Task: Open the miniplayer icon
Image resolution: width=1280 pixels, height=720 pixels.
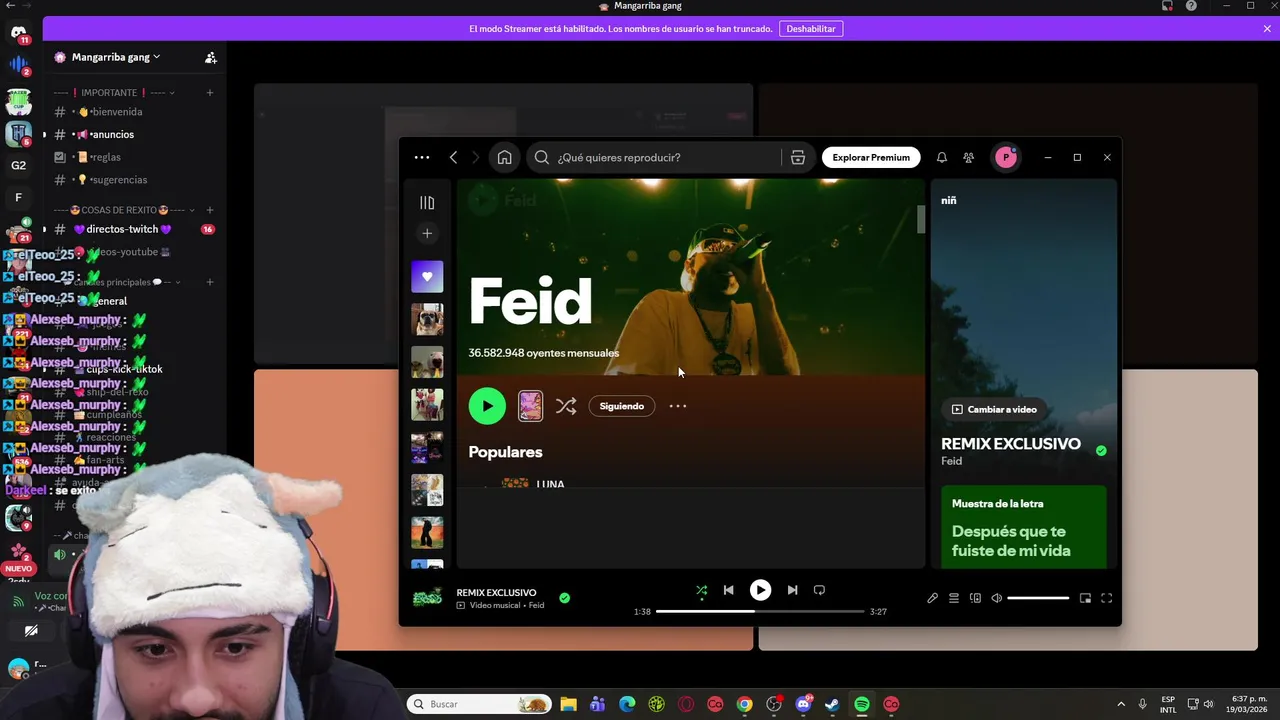Action: (x=1085, y=598)
